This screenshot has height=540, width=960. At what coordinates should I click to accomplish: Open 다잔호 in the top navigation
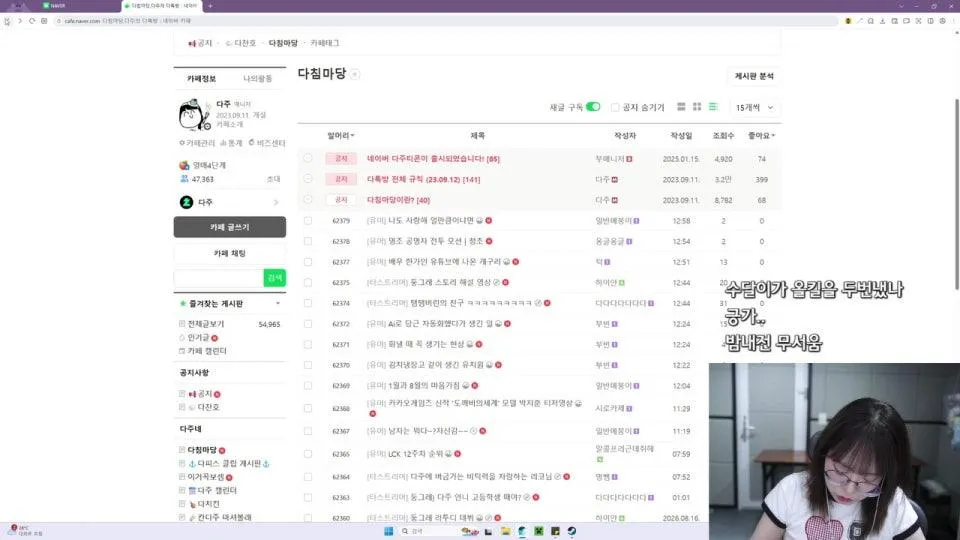[x=240, y=43]
